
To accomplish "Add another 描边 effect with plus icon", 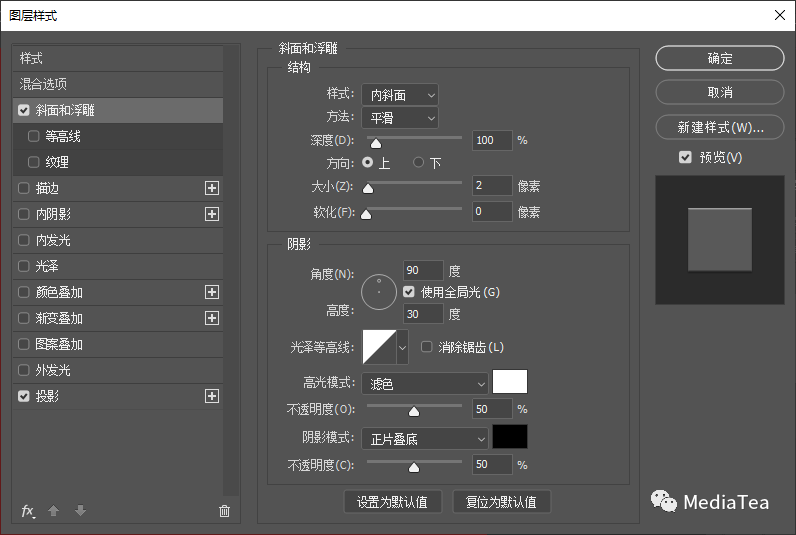I will pyautogui.click(x=212, y=188).
